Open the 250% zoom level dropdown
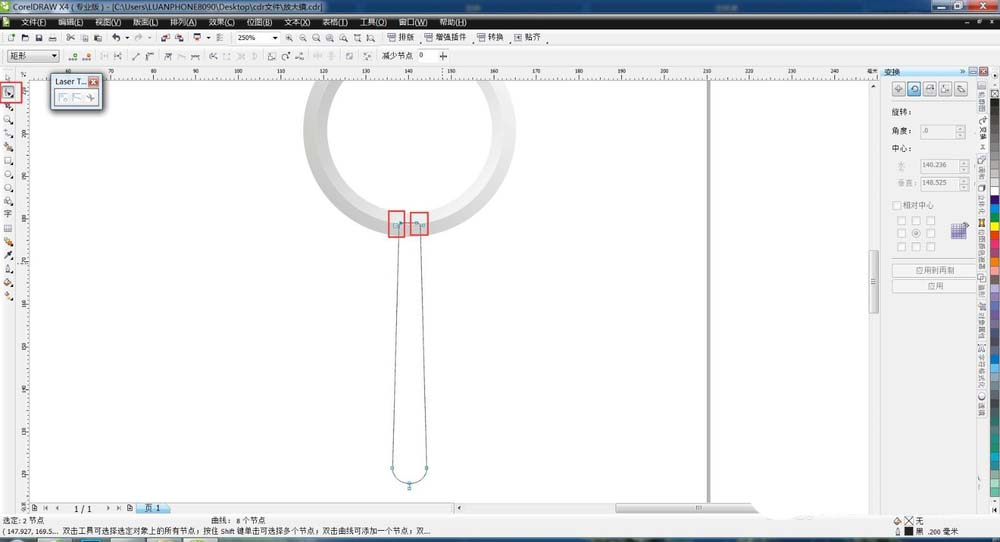This screenshot has height=542, width=1000. point(275,38)
